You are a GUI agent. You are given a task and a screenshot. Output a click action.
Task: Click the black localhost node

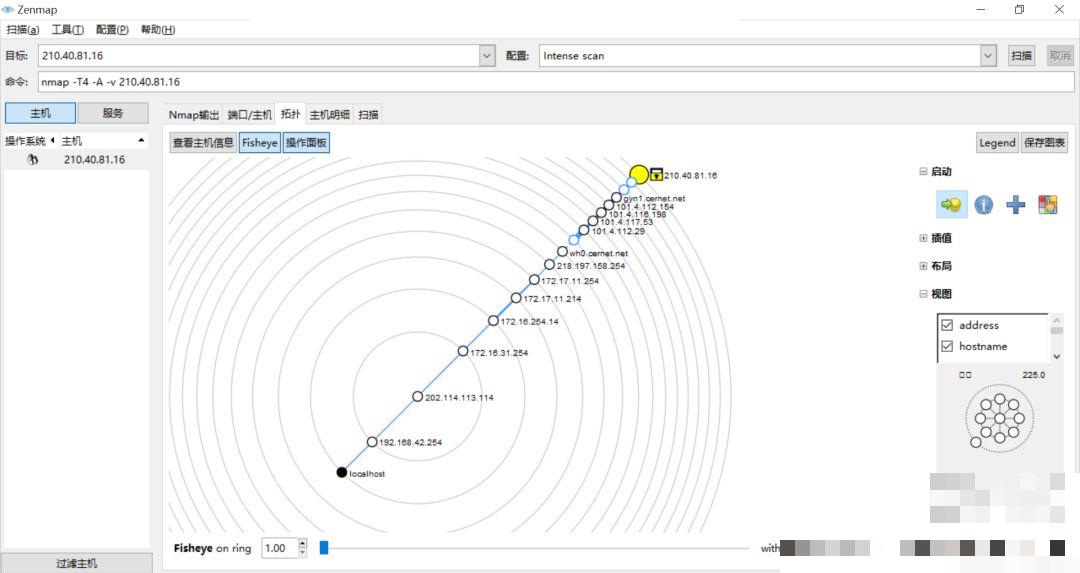coord(342,472)
